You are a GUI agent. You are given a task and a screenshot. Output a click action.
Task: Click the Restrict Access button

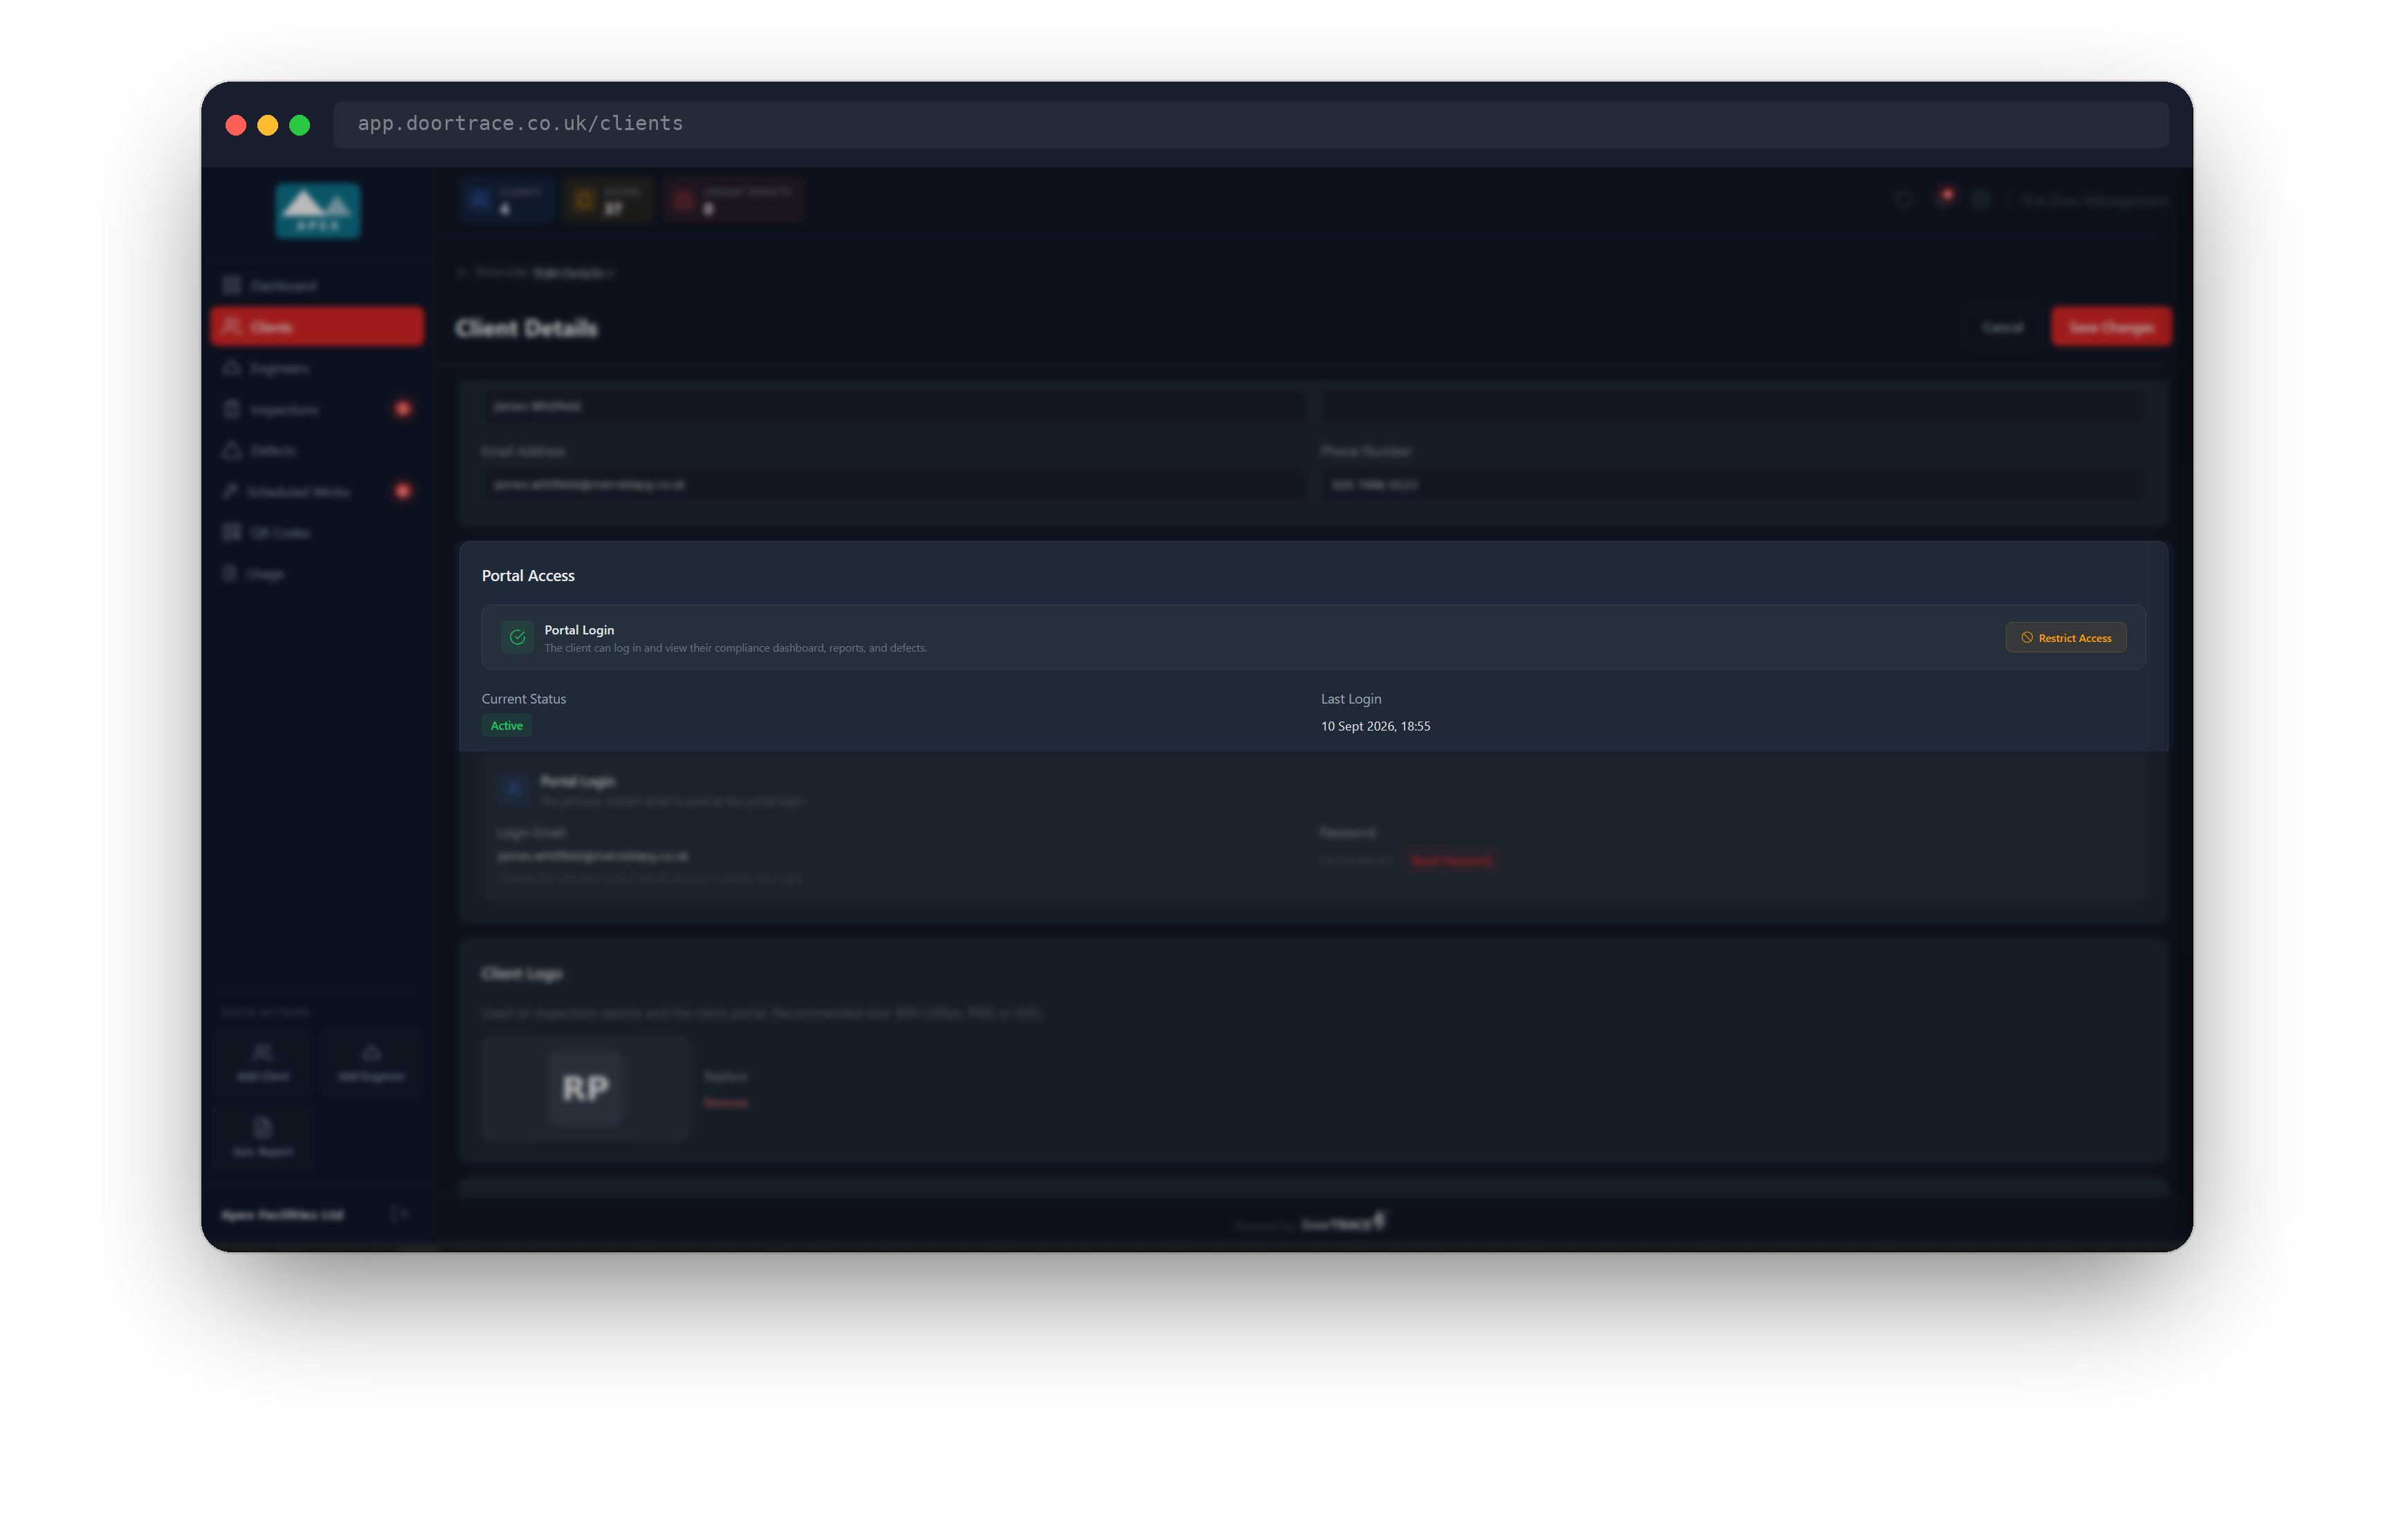pos(2065,637)
